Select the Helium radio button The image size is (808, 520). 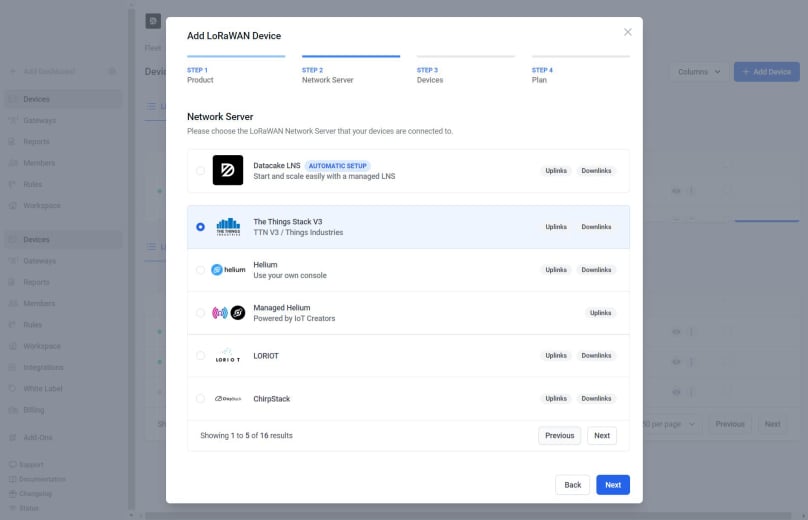(x=201, y=270)
